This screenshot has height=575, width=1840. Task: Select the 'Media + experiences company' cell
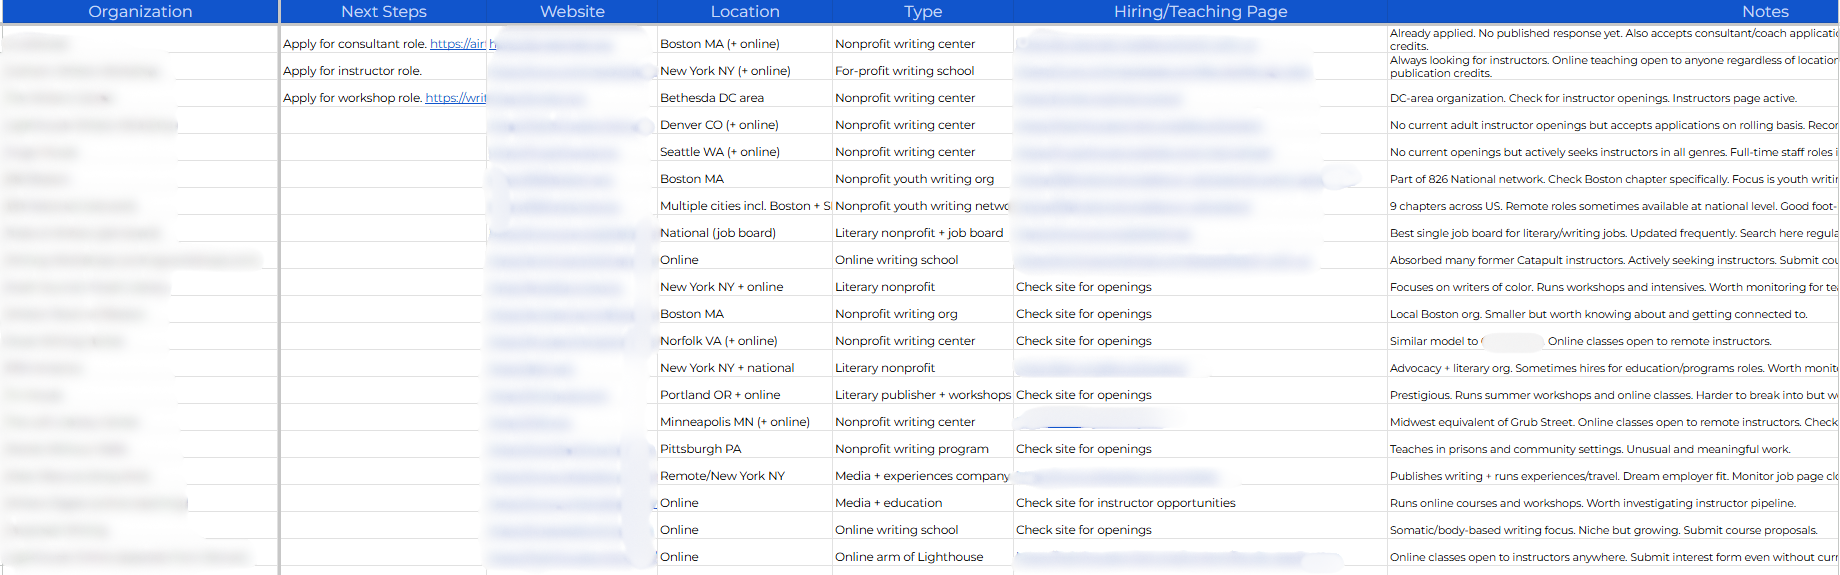click(923, 476)
